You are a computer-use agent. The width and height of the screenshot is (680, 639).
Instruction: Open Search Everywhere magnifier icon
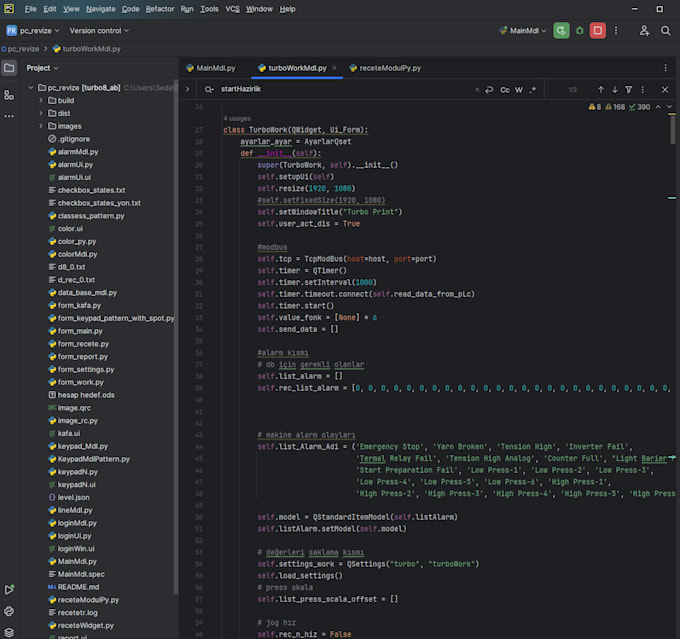[666, 30]
